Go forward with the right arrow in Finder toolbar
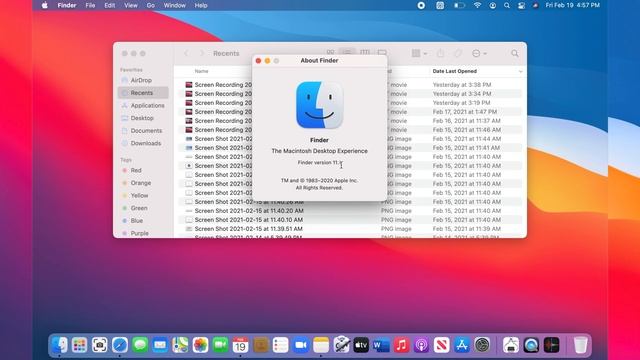 click(x=202, y=53)
